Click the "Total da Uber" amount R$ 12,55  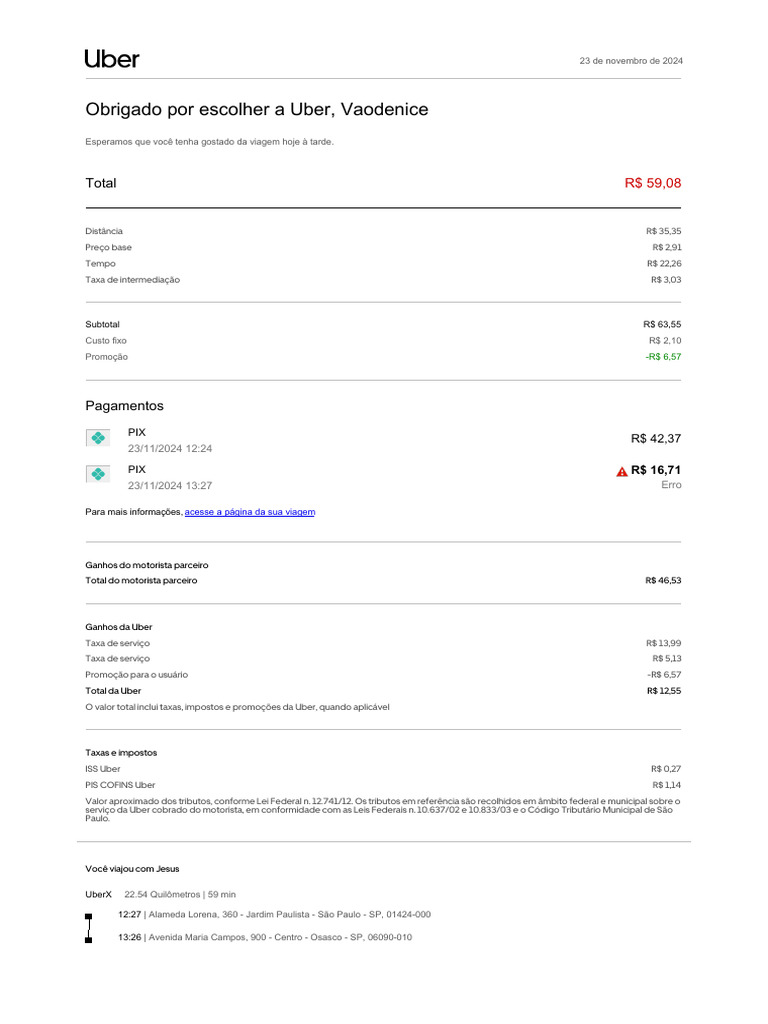coord(663,691)
